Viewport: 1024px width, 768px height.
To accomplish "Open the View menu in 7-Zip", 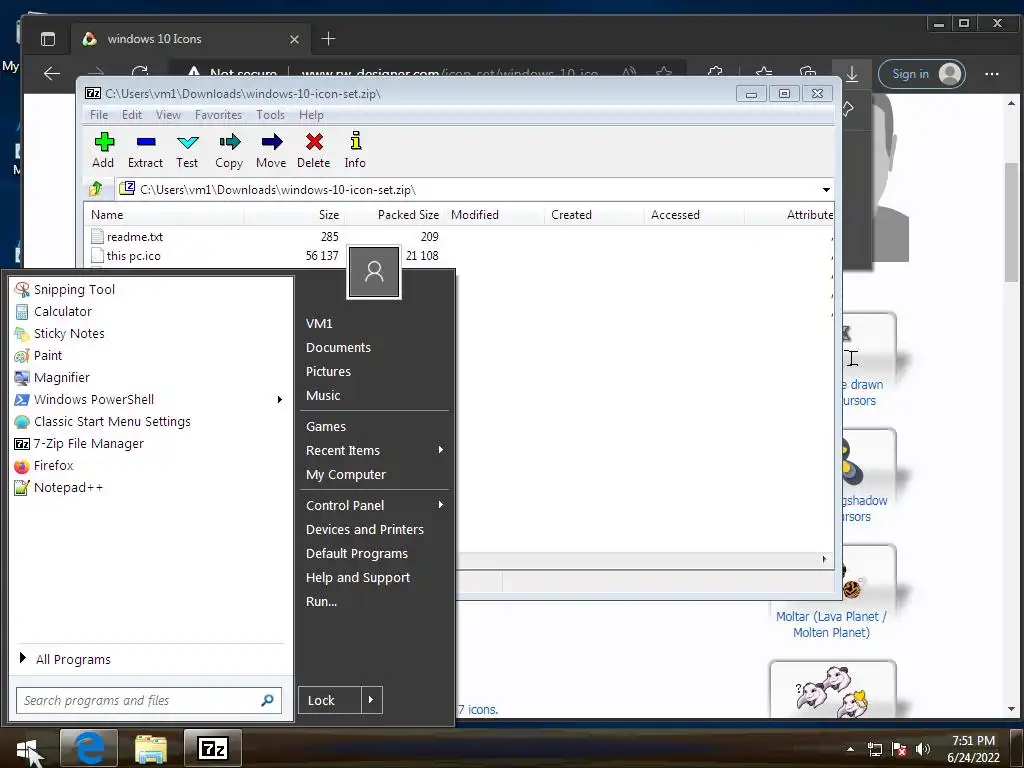I will pyautogui.click(x=168, y=115).
